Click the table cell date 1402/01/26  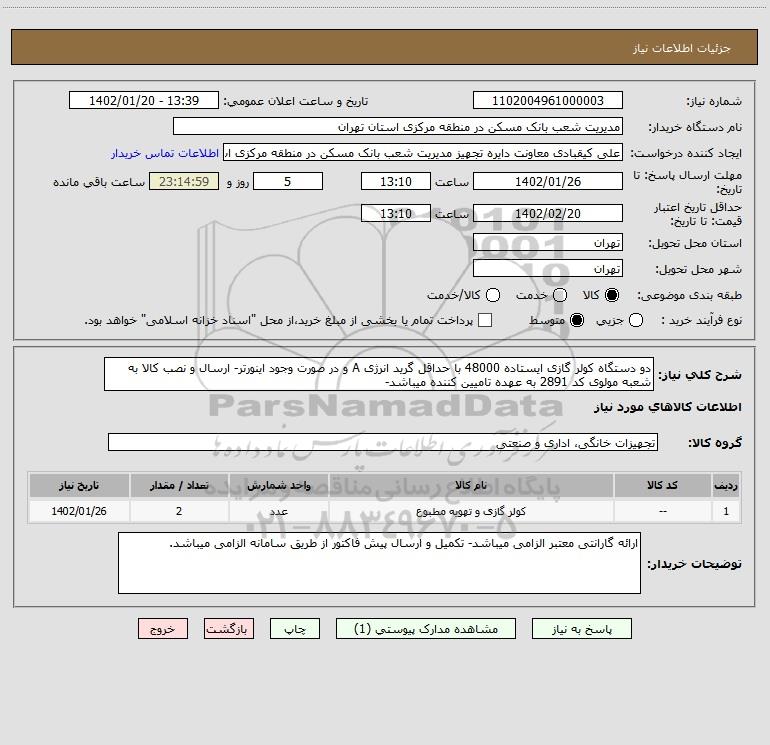pyautogui.click(x=79, y=511)
